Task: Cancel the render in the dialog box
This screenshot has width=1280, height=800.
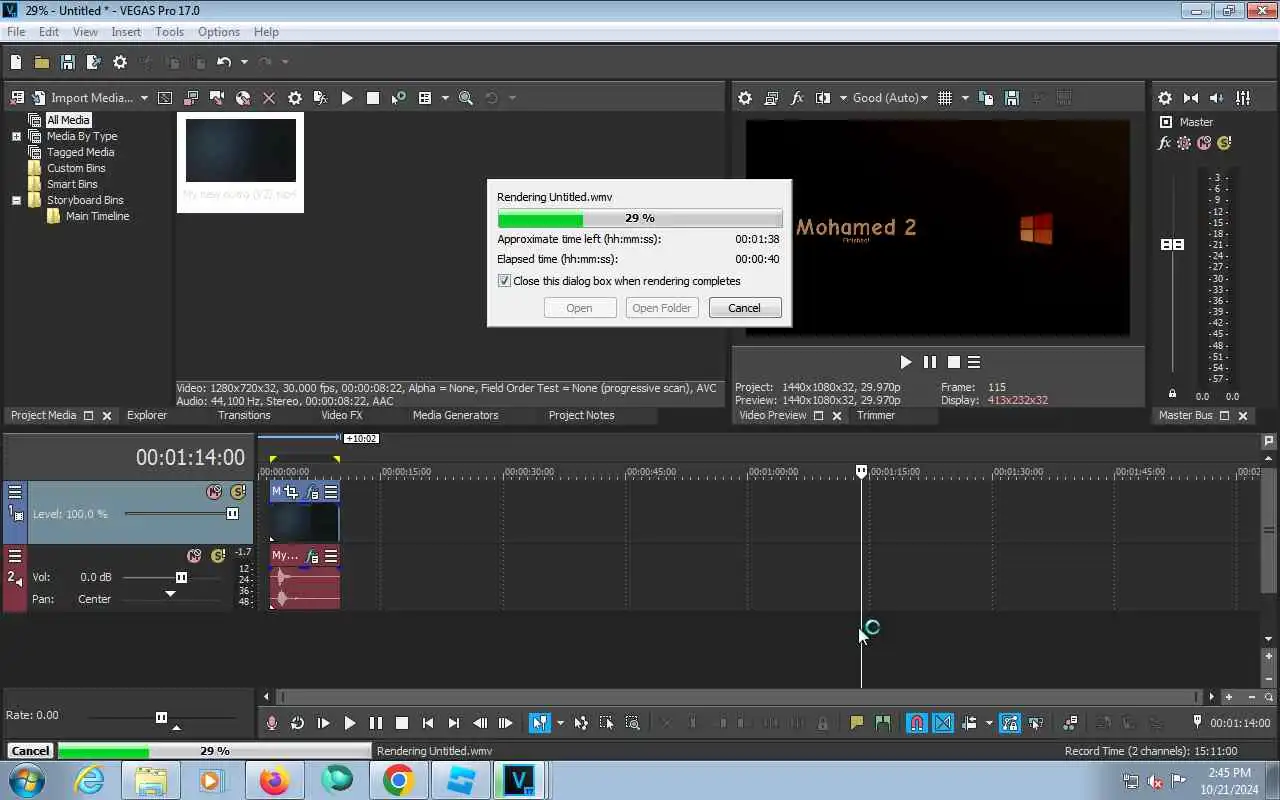Action: pos(745,308)
